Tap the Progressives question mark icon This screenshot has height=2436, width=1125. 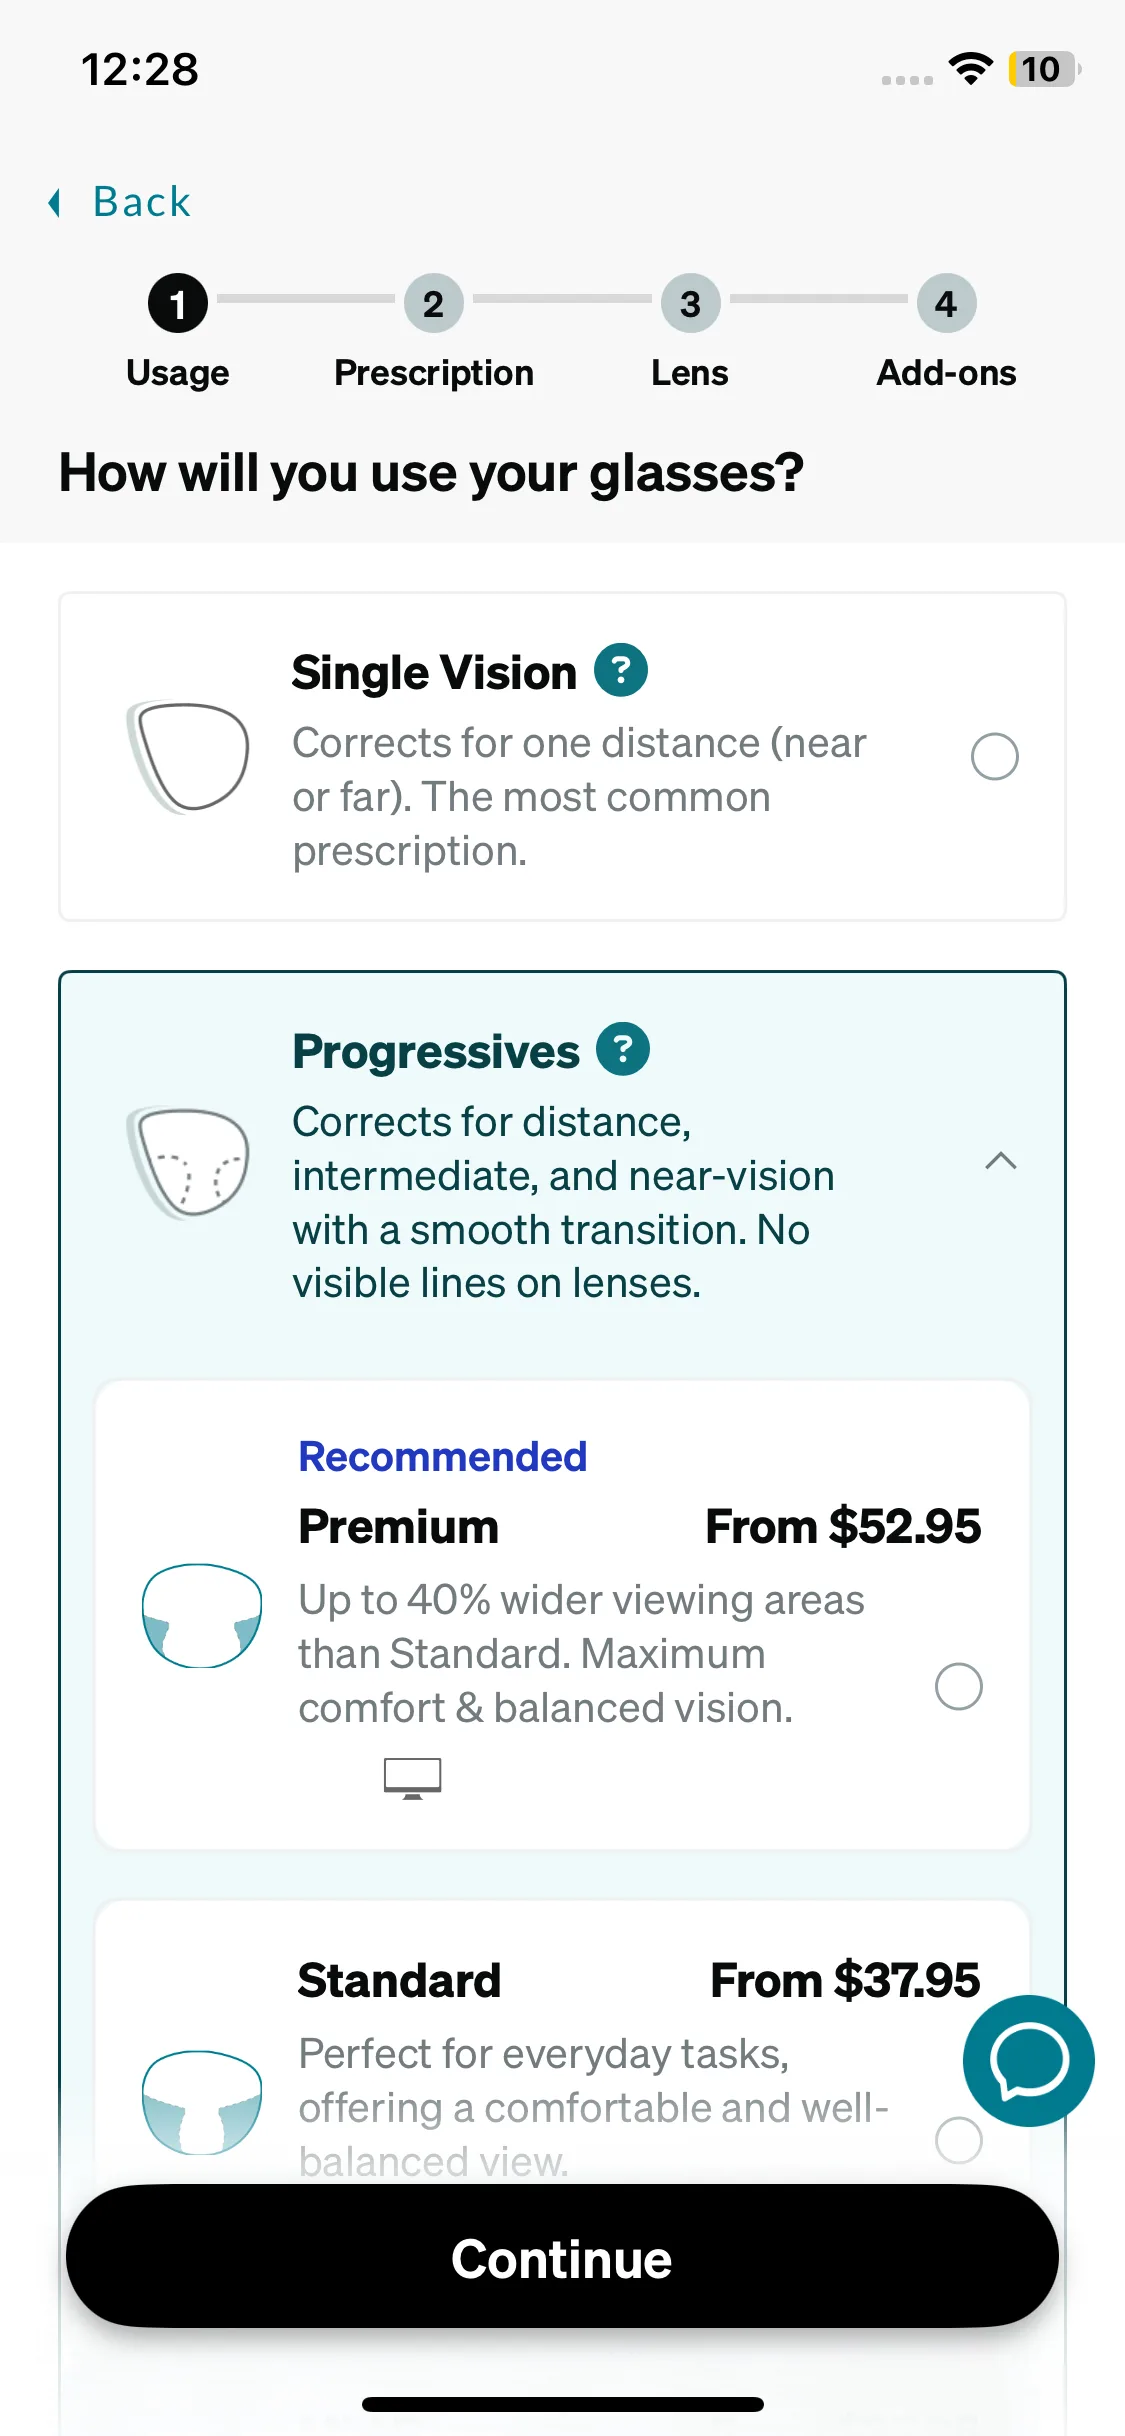pyautogui.click(x=623, y=1049)
